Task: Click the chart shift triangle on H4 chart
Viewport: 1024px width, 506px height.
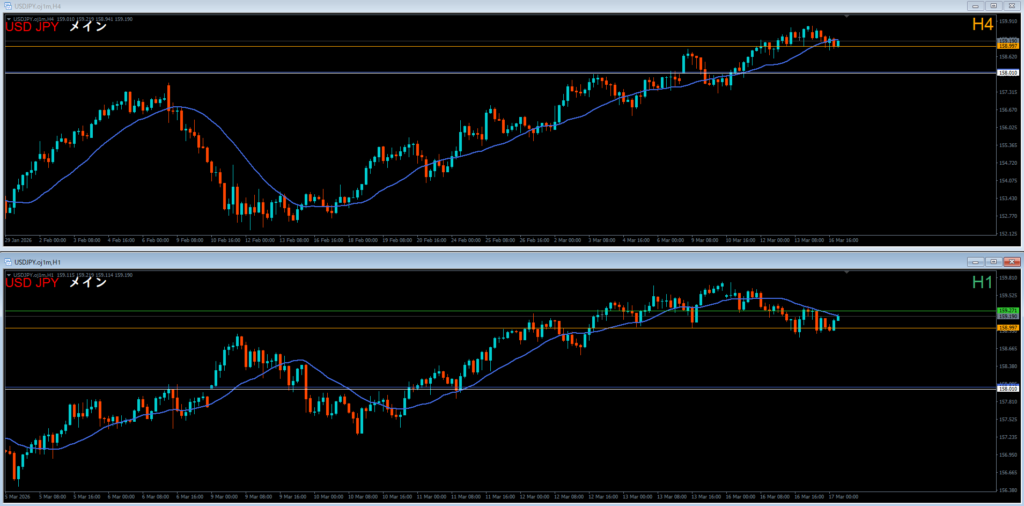Action: [x=846, y=17]
